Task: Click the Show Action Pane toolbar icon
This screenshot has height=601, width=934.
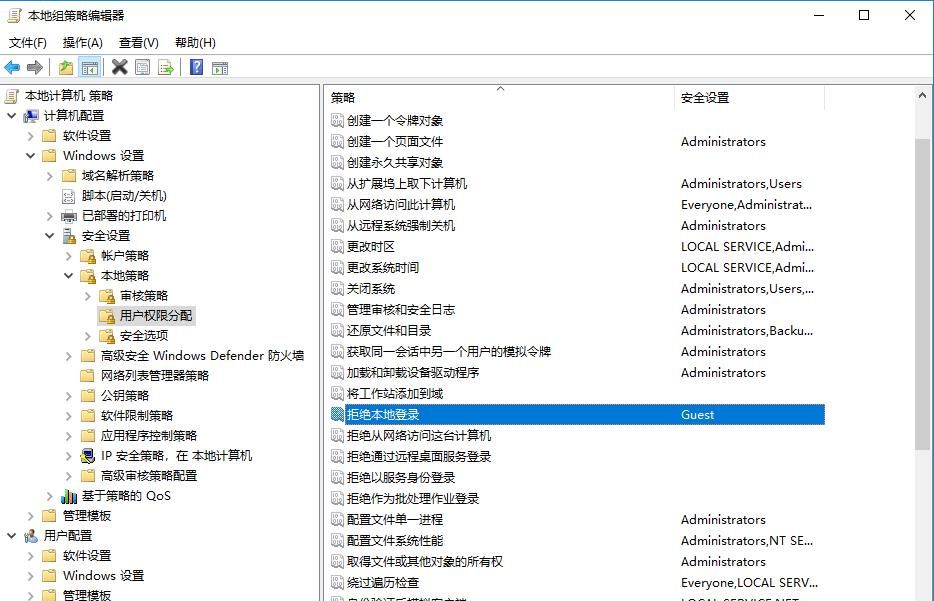Action: click(x=220, y=67)
